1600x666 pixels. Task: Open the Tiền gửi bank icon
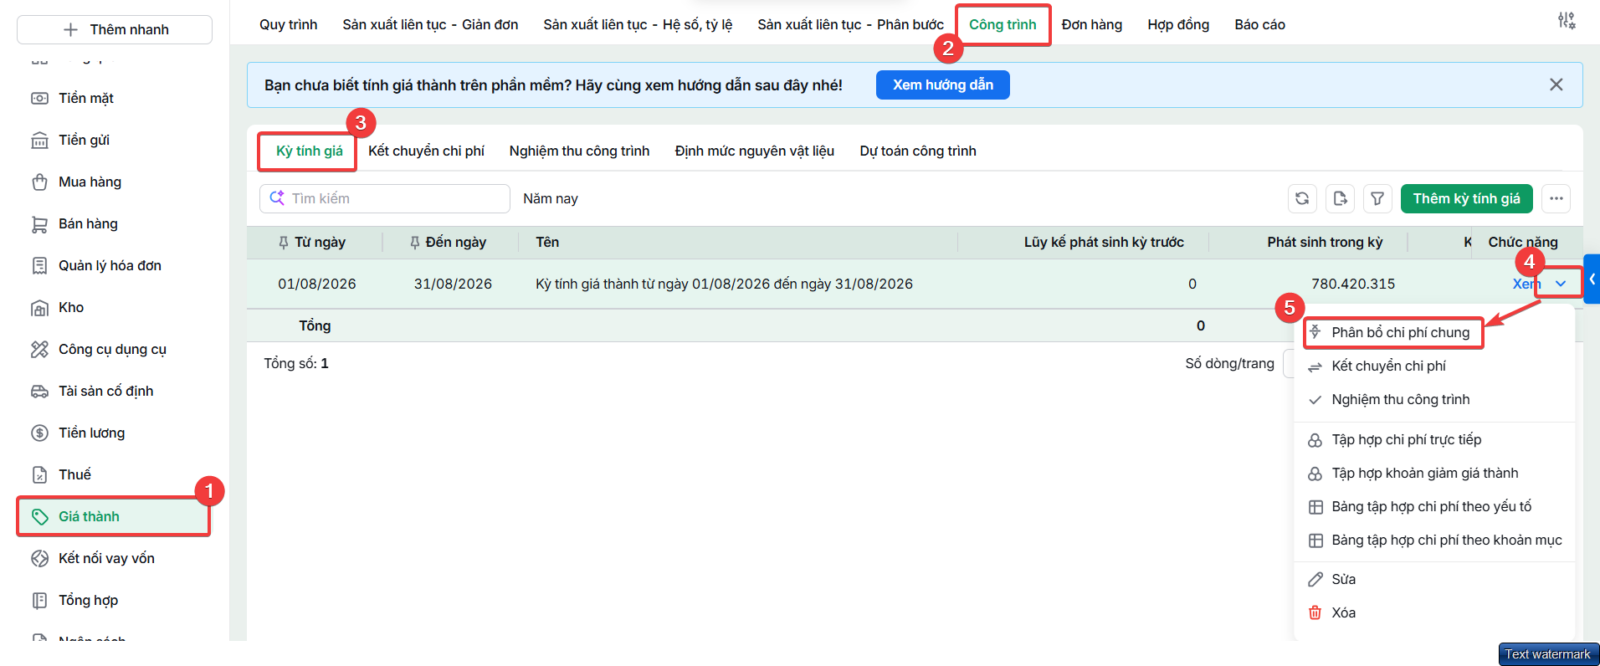pyautogui.click(x=40, y=140)
